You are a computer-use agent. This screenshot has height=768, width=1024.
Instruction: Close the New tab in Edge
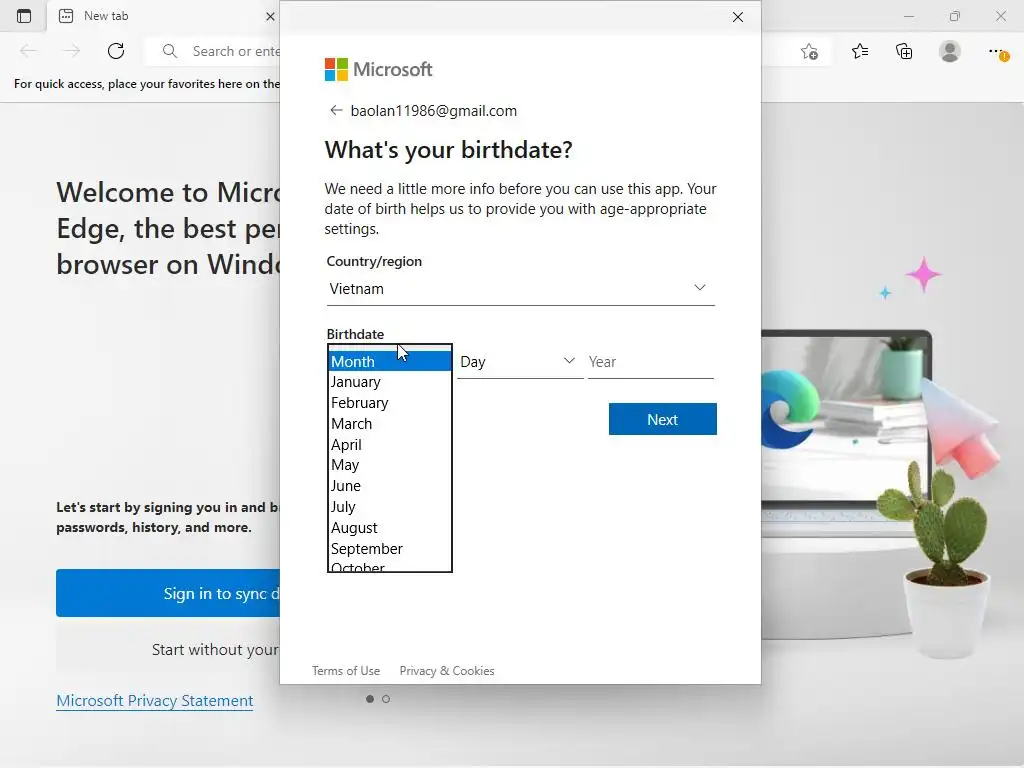[x=270, y=16]
